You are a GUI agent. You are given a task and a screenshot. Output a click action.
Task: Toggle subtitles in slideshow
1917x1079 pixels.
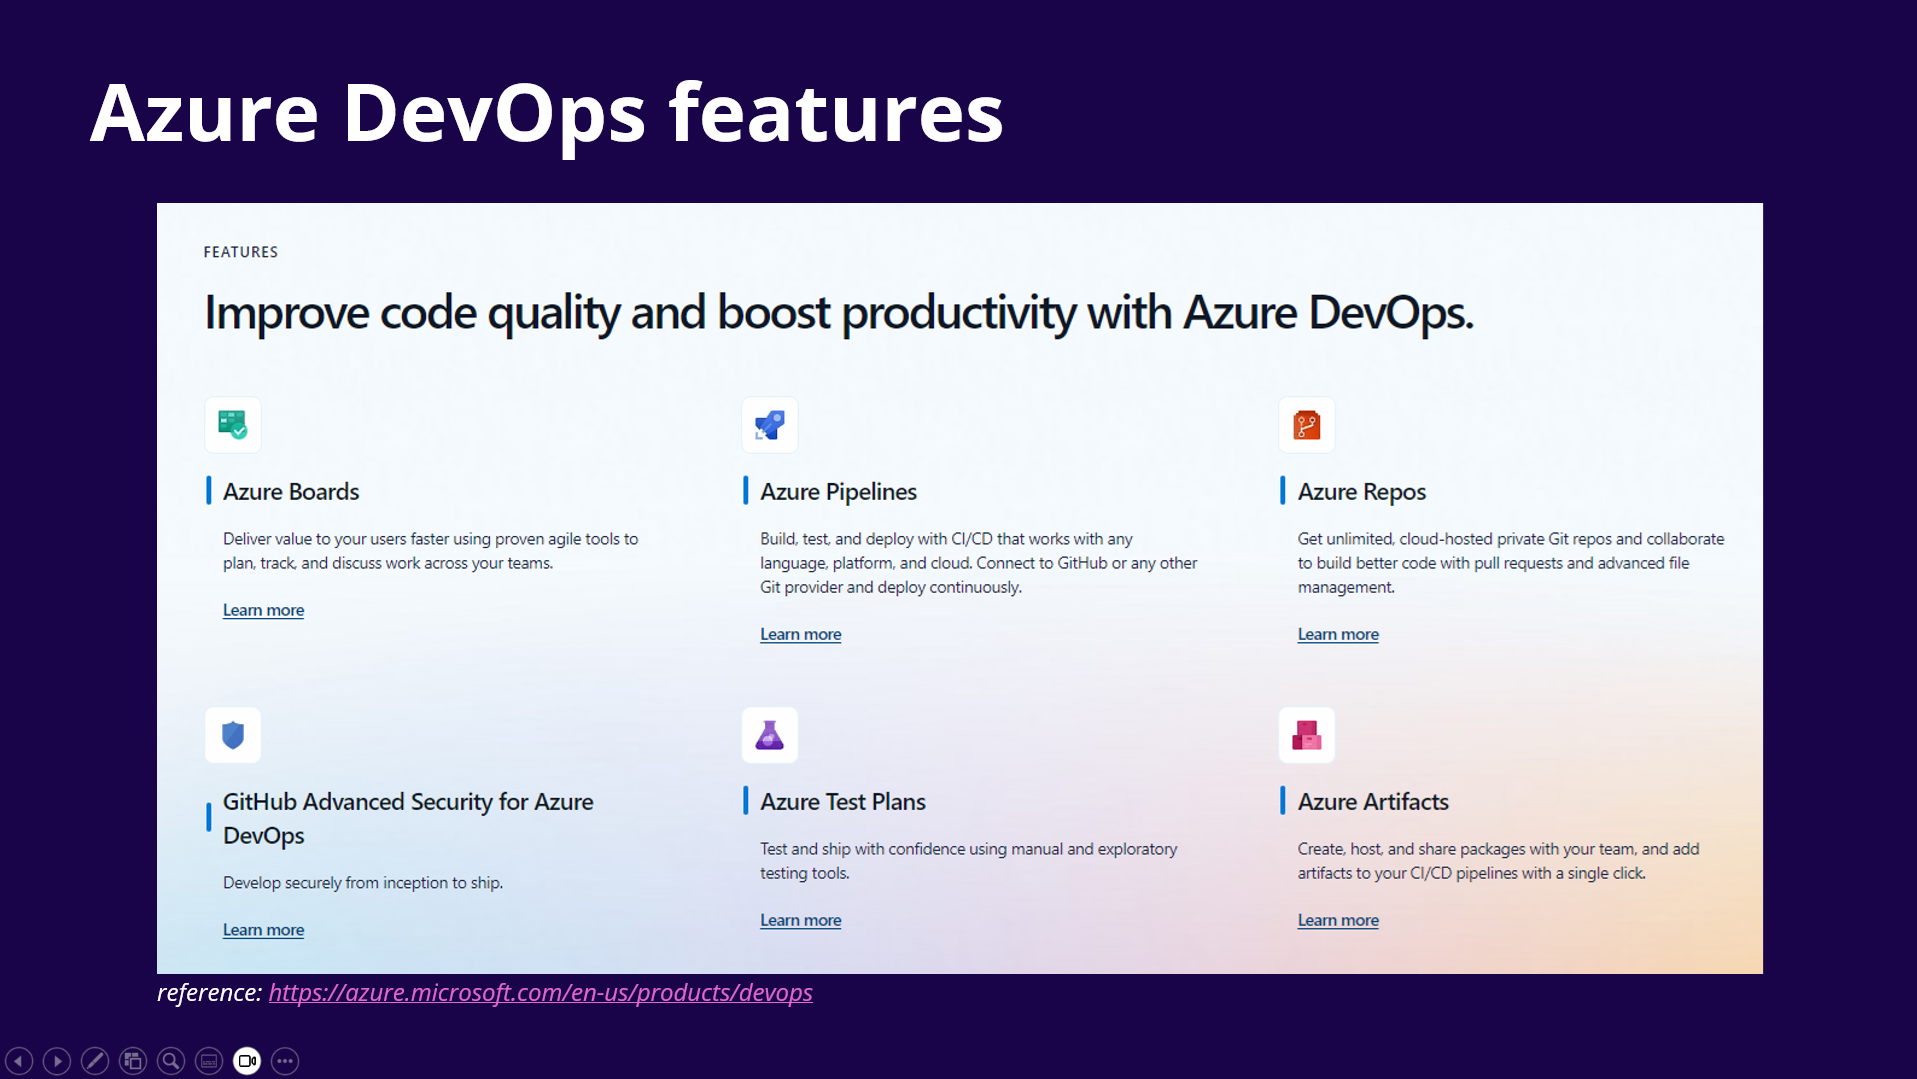tap(209, 1060)
